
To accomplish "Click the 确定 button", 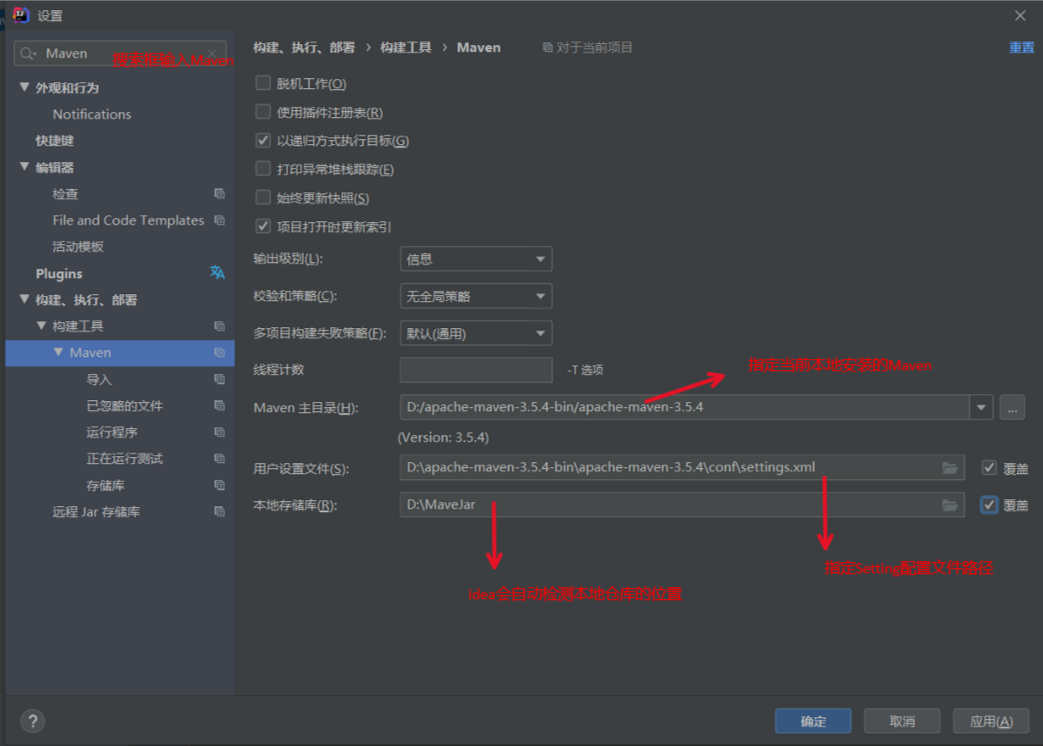I will (x=813, y=721).
